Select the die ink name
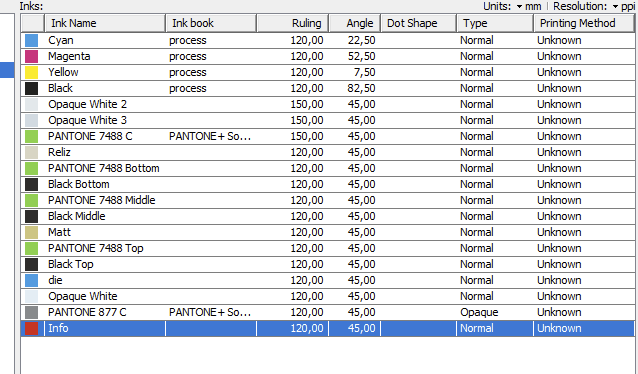 [55, 280]
